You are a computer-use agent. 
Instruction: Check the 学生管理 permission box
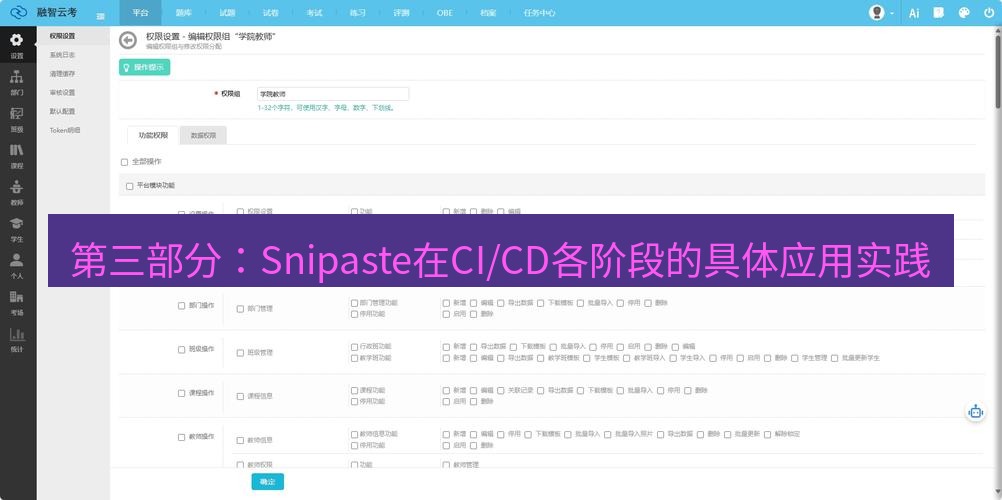pyautogui.click(x=795, y=358)
